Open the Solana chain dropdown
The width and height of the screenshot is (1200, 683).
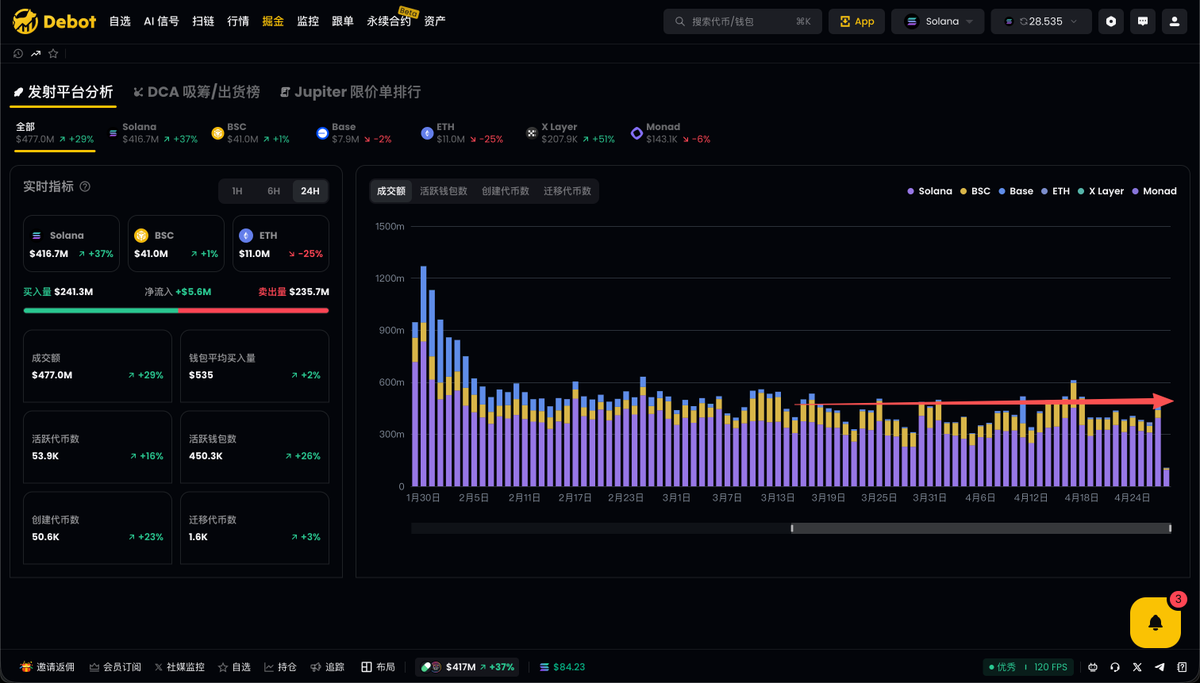click(938, 21)
